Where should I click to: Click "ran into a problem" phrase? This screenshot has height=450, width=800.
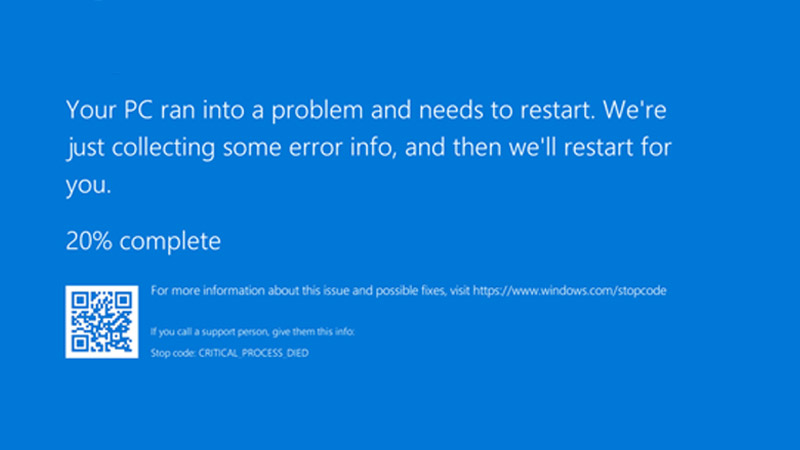(x=234, y=107)
